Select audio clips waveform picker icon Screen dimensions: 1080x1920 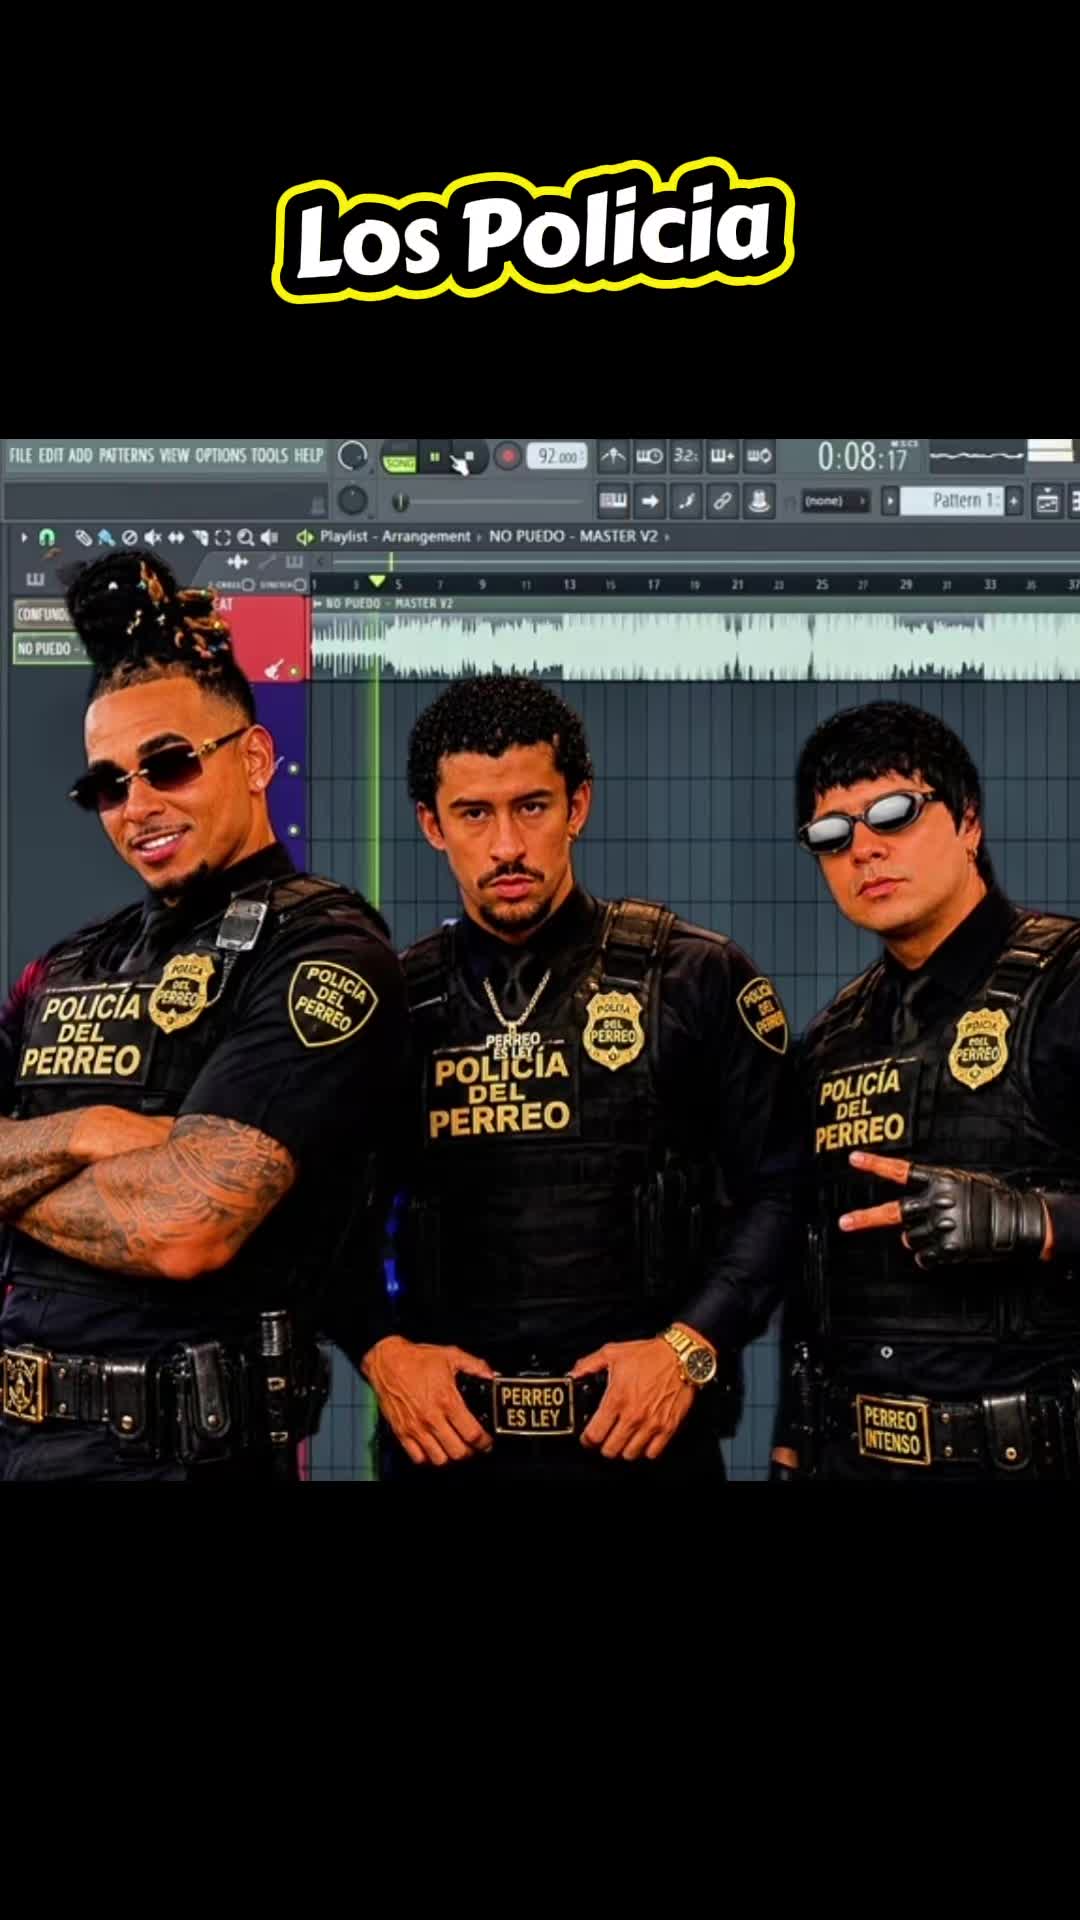click(238, 562)
